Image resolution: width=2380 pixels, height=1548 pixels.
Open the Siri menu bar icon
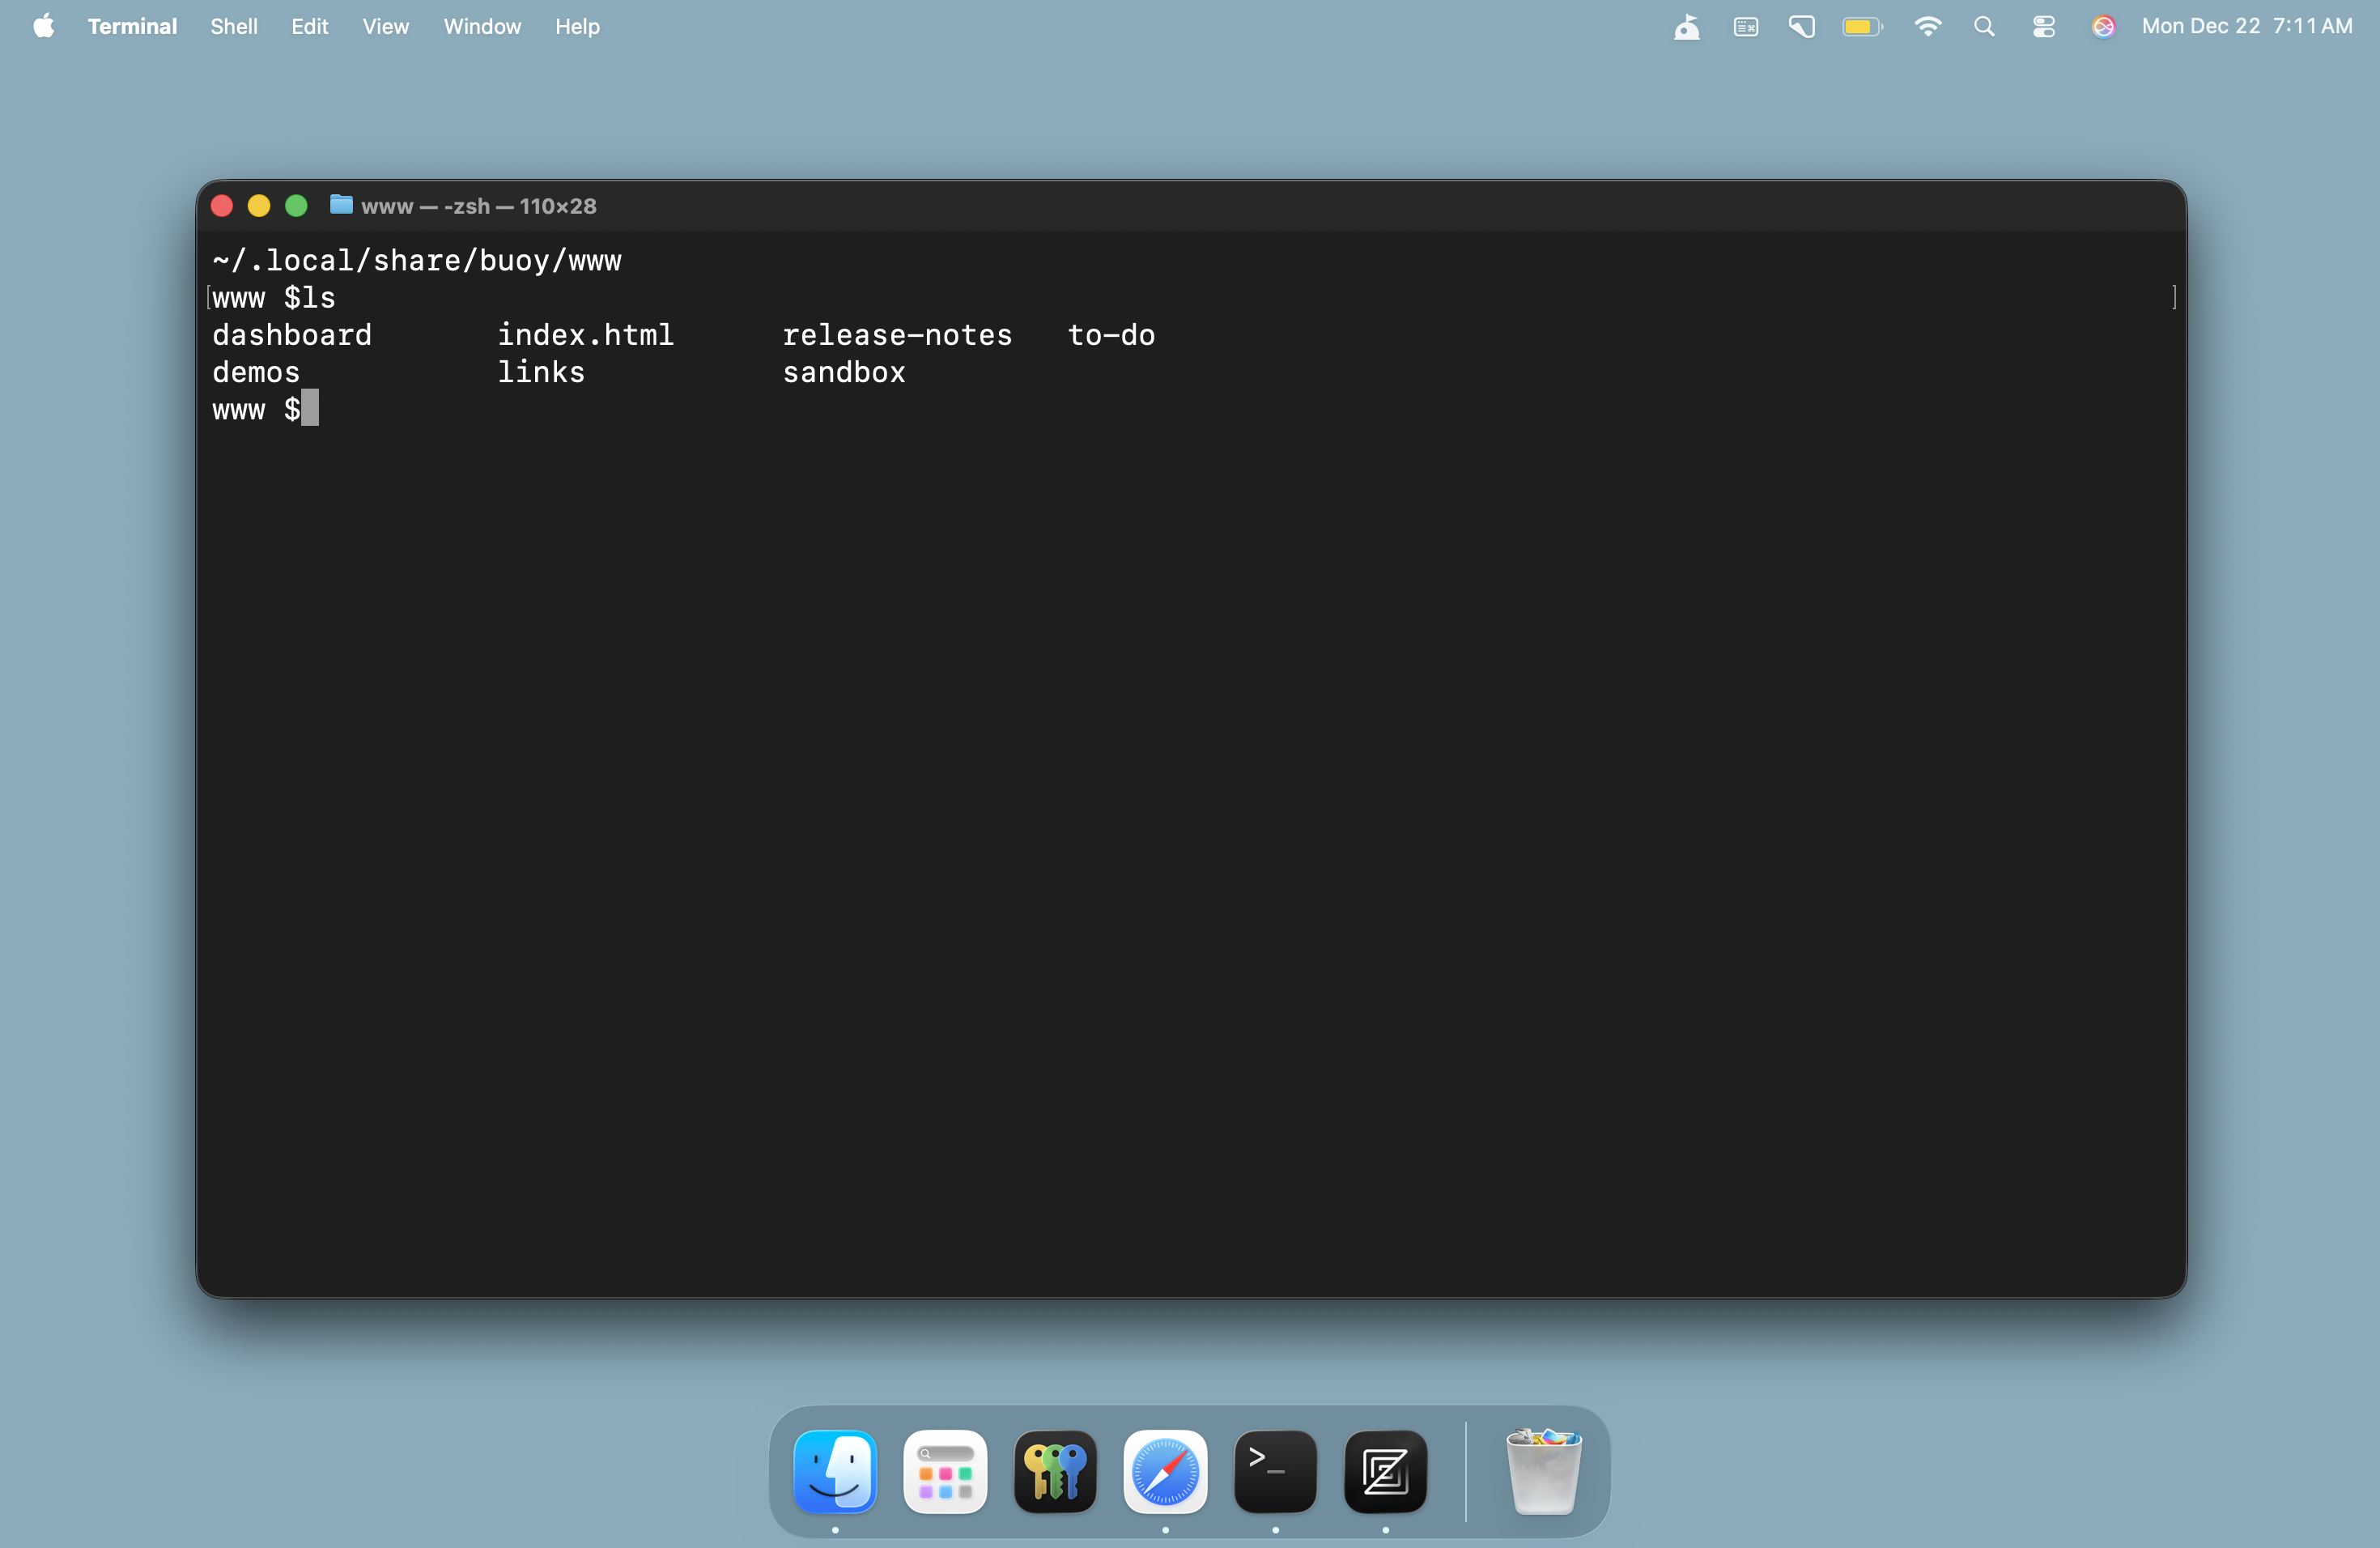click(x=2103, y=27)
